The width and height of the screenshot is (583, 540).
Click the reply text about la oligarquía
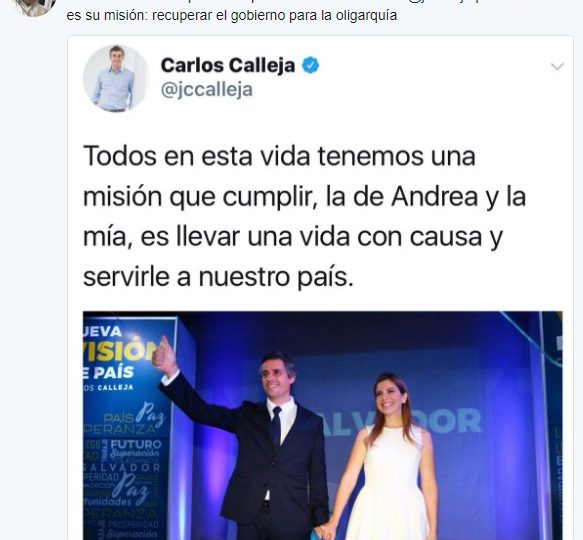point(232,16)
